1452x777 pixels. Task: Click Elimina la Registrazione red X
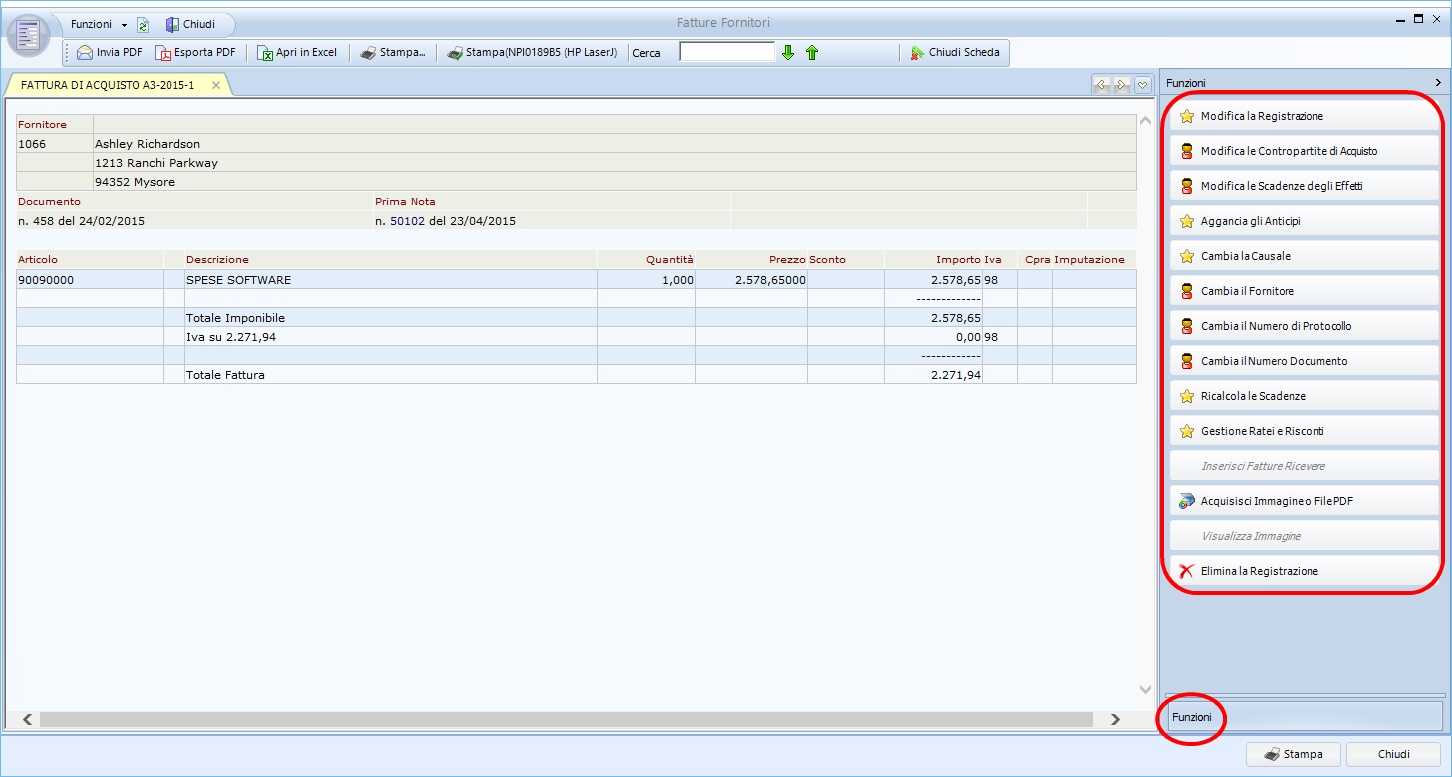coord(1187,571)
